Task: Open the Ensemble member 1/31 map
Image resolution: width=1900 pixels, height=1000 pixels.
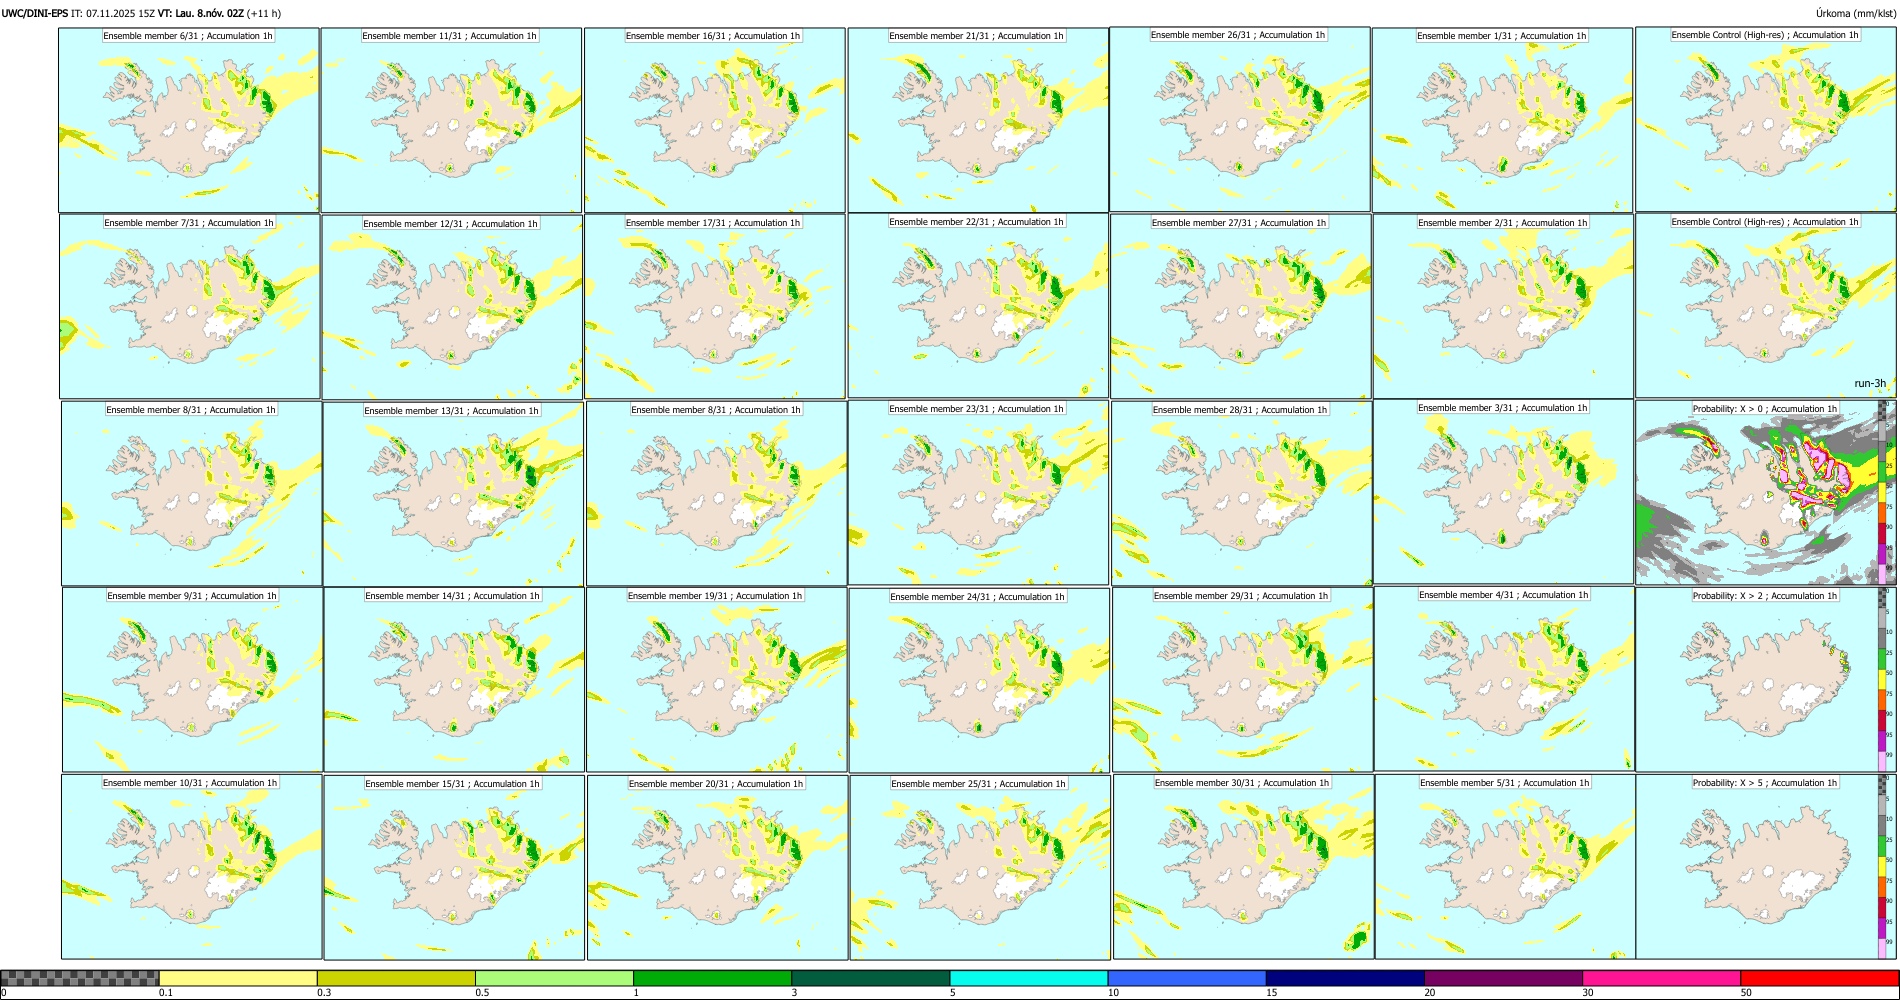Action: pyautogui.click(x=1502, y=120)
